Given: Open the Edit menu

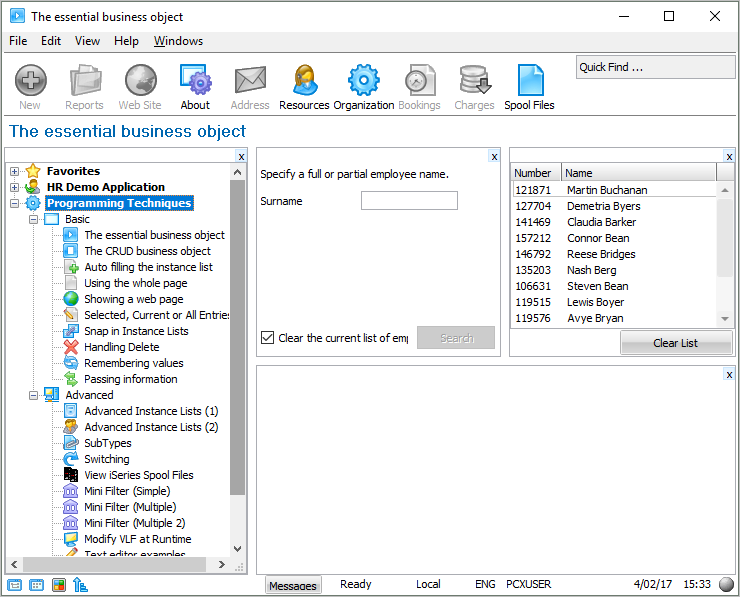Looking at the screenshot, I should click(51, 41).
